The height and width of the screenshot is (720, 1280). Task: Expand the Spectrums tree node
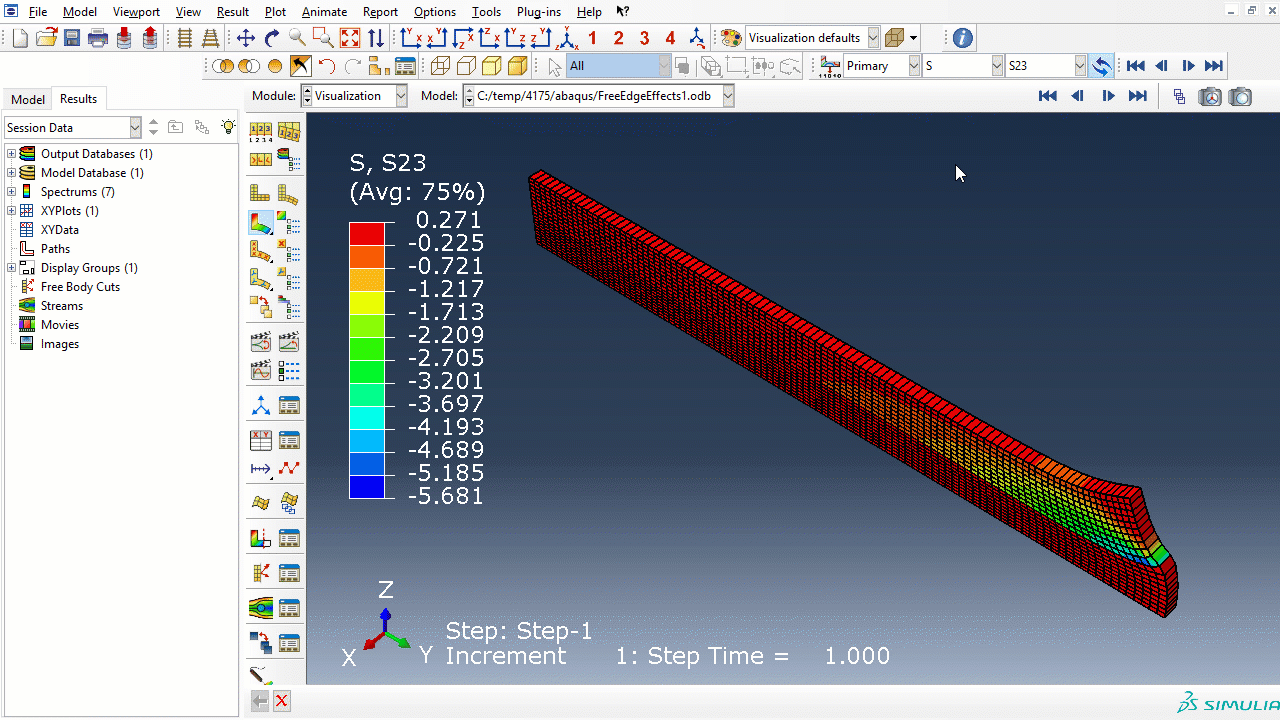[11, 192]
